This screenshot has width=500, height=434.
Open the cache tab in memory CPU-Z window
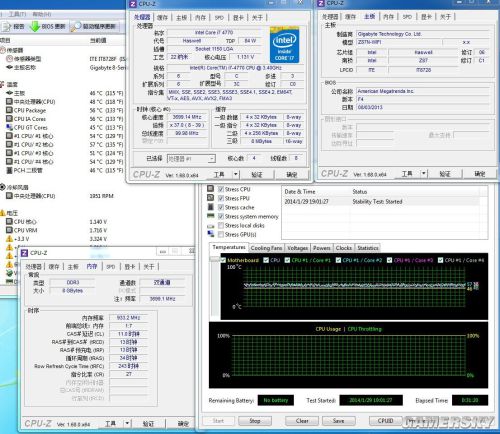[53, 266]
